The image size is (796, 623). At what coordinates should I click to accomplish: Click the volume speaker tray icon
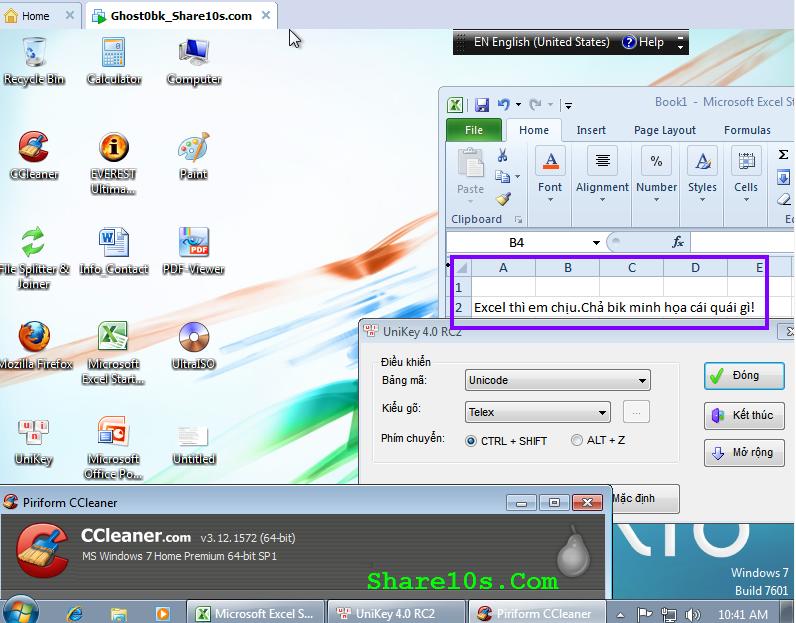(692, 614)
